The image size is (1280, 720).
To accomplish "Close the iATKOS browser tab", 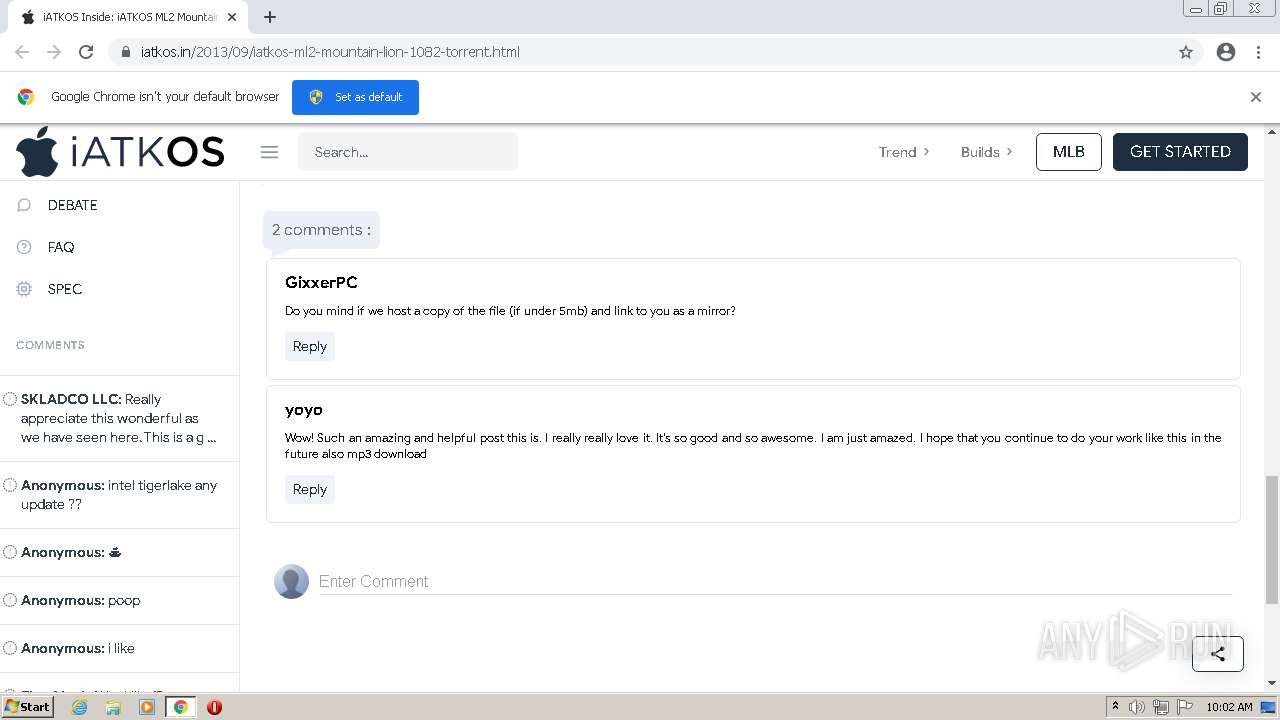I will pyautogui.click(x=233, y=17).
